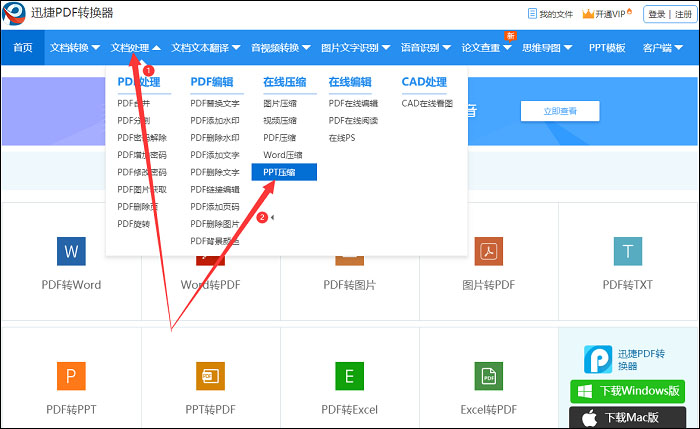Click the 立即查看 banner button

pyautogui.click(x=560, y=111)
